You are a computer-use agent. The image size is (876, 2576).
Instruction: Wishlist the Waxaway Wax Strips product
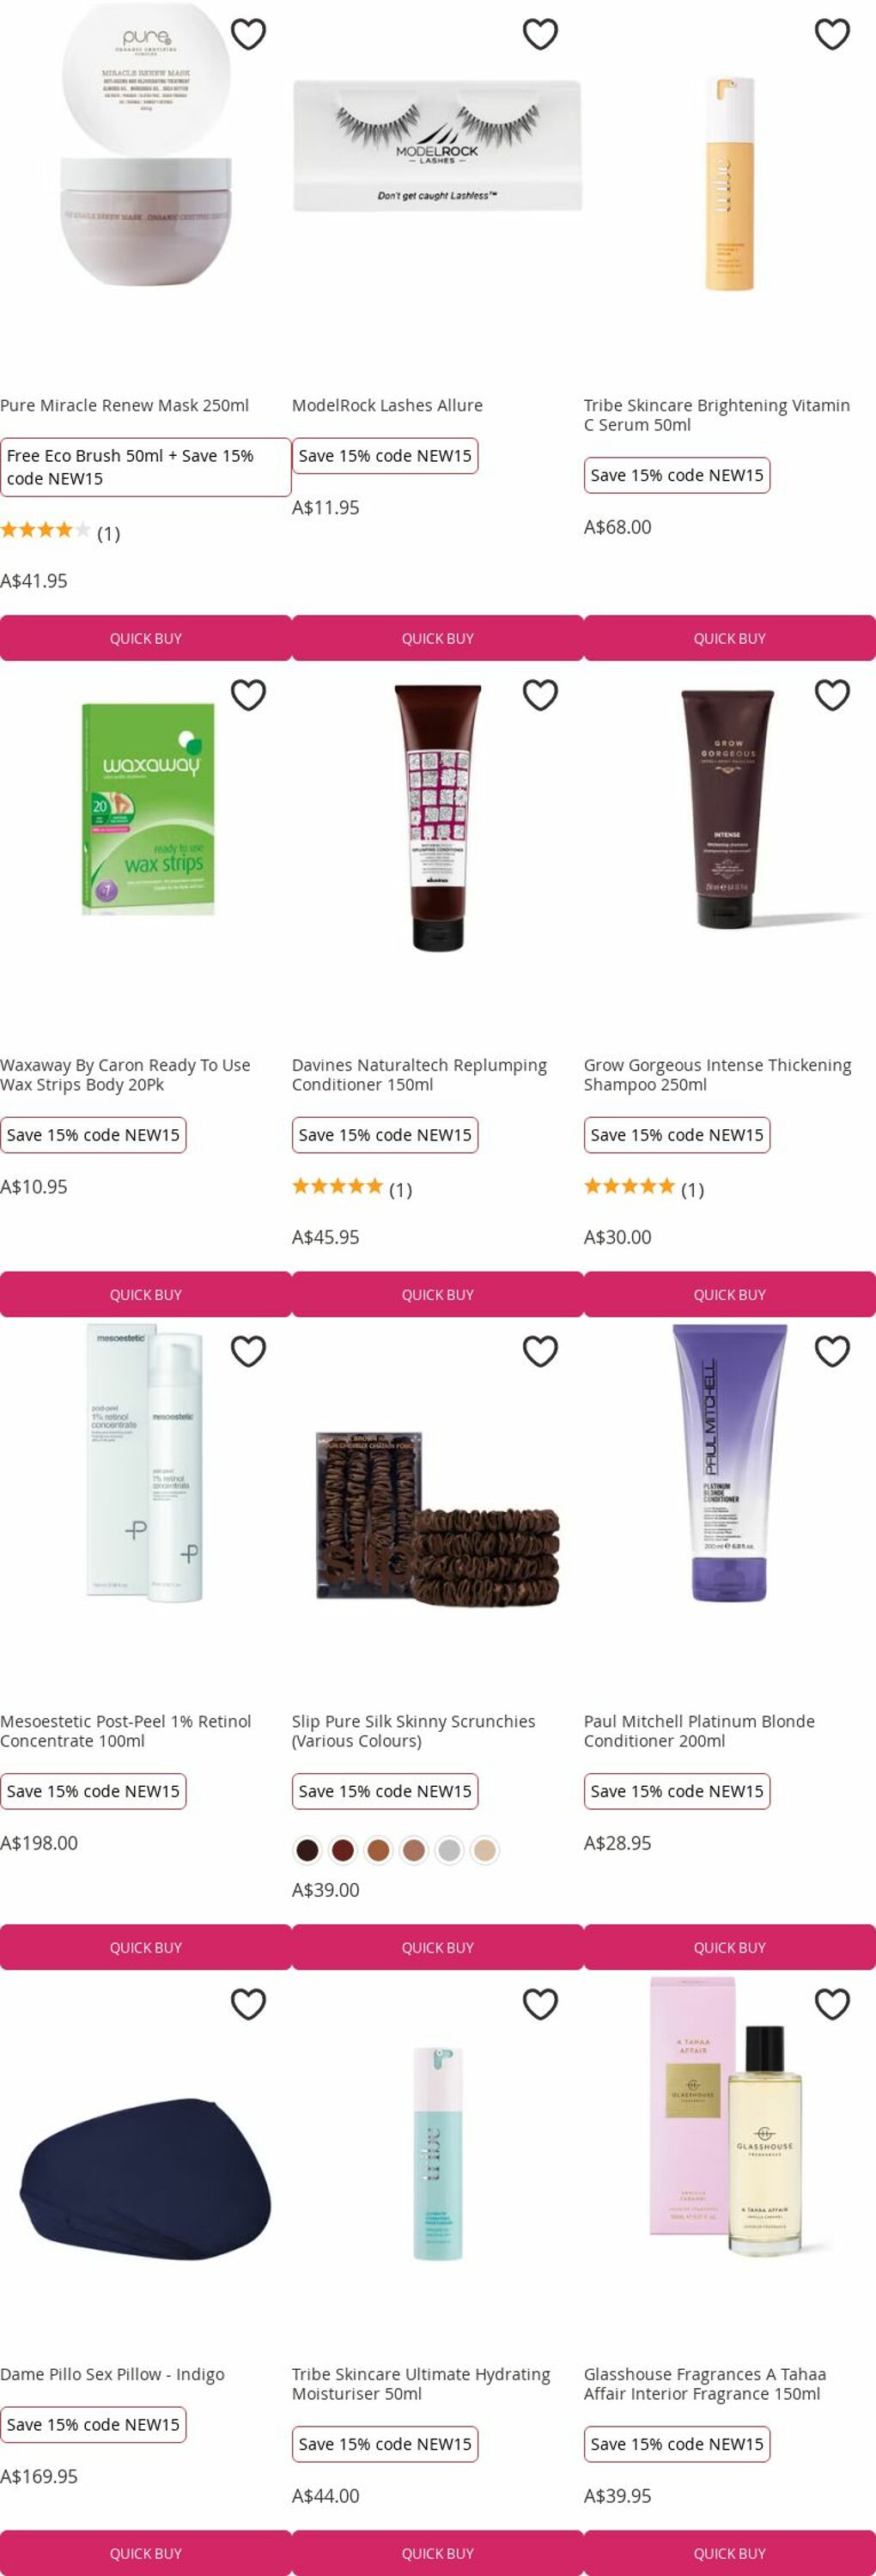[x=248, y=695]
